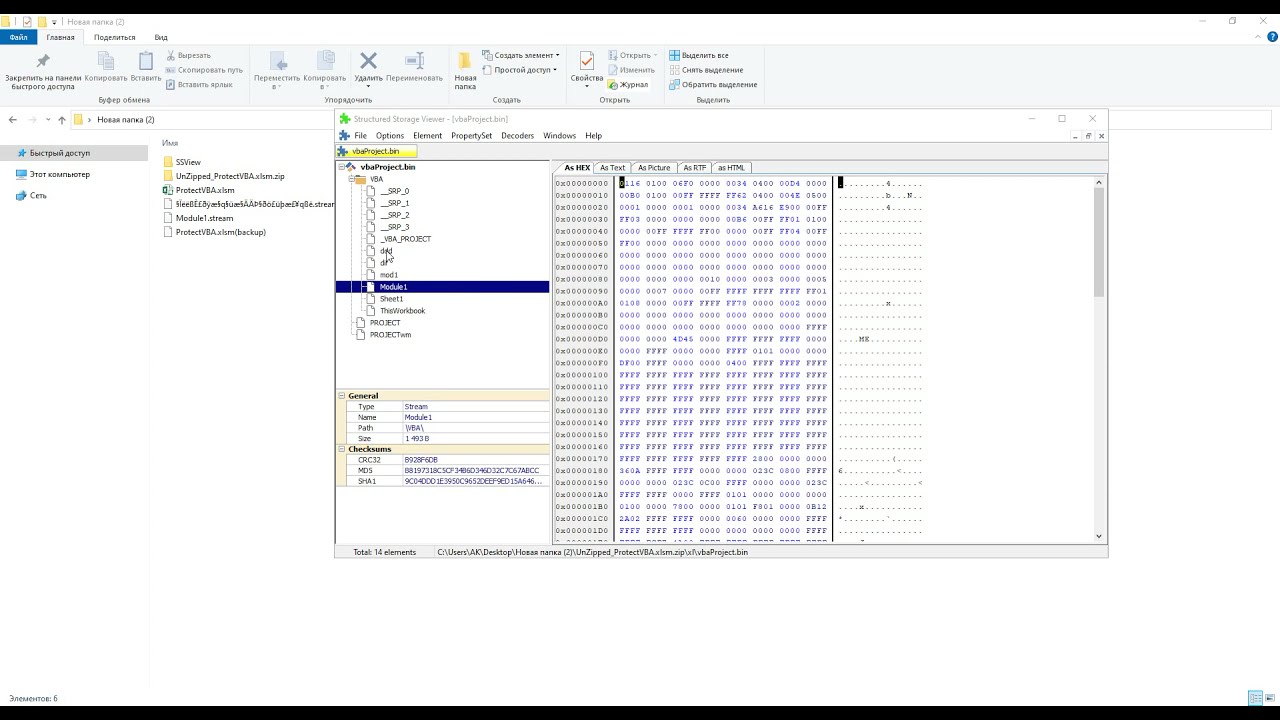Open the Options menu

pos(390,136)
